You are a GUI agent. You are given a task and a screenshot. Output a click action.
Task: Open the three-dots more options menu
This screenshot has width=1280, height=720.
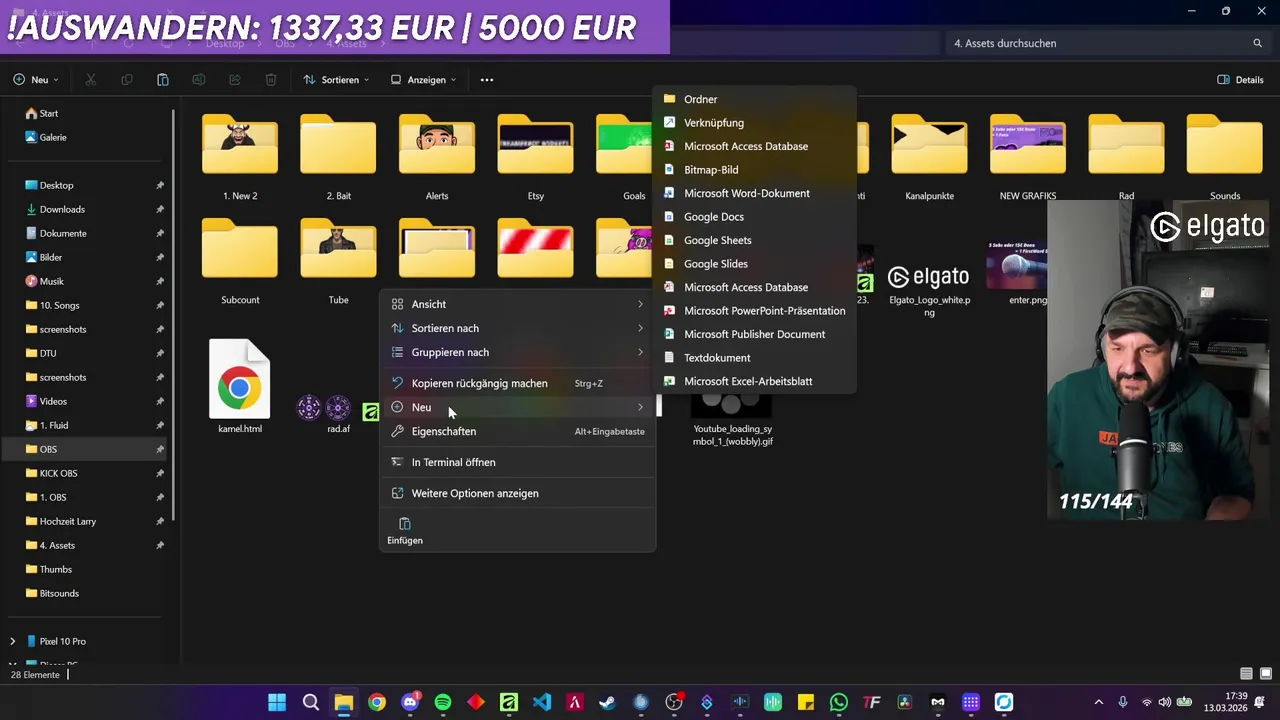click(487, 80)
